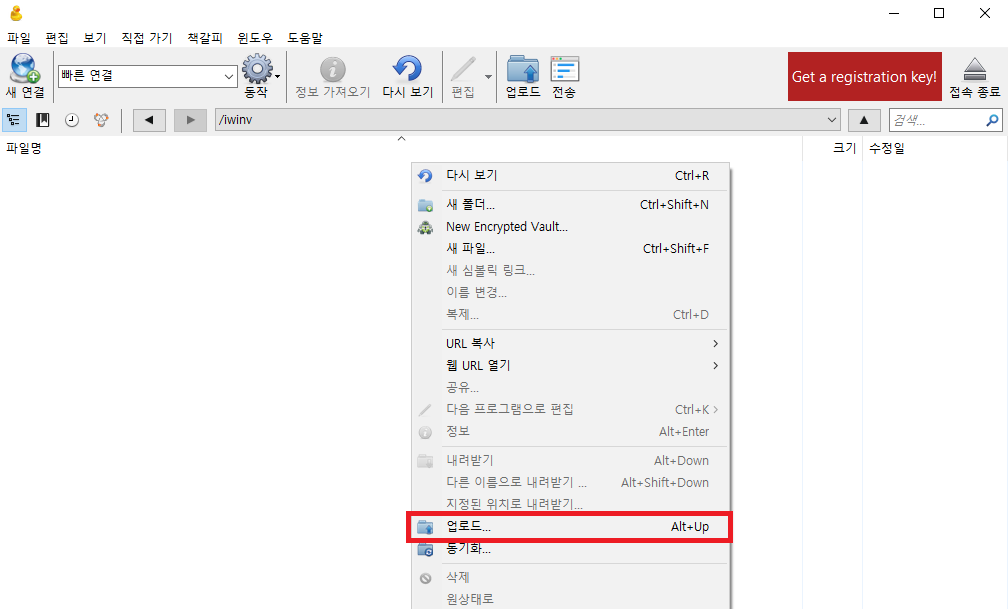Open the dropdown arrow beside Edit tool
Screen dimensions: 1008x609
point(488,77)
